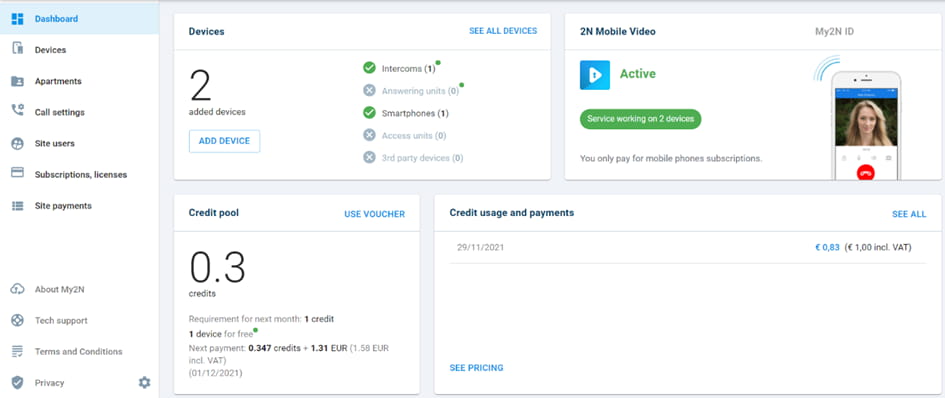
Task: Click the ADD DEVICE button
Action: coord(224,141)
